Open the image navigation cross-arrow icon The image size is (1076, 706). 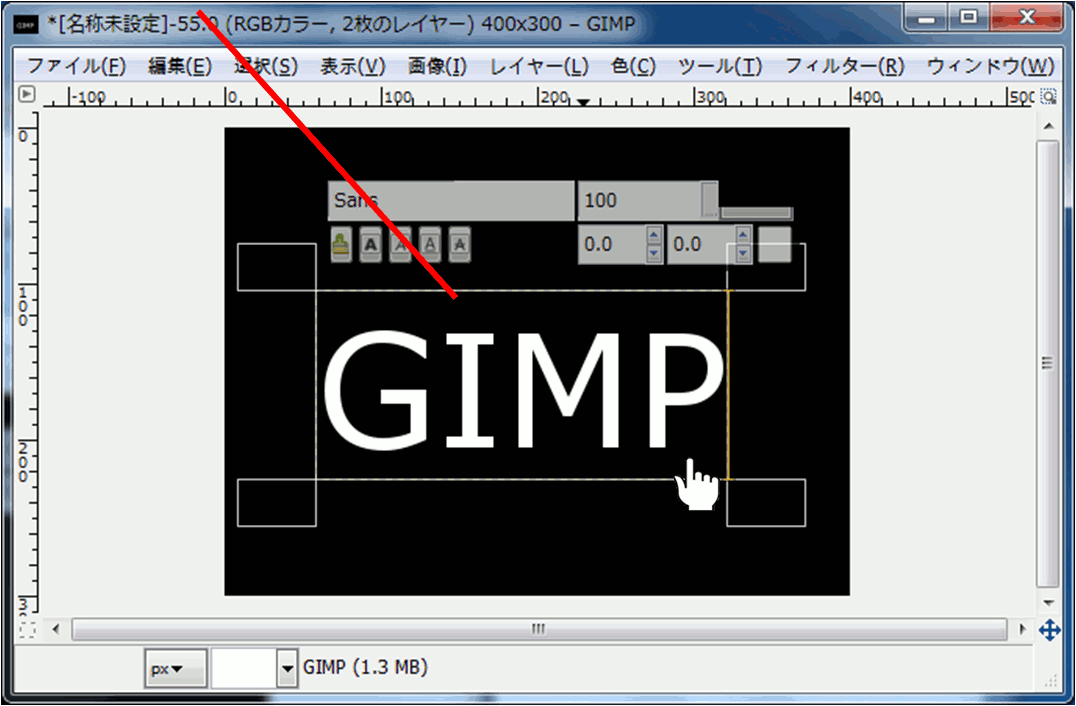point(1049,630)
